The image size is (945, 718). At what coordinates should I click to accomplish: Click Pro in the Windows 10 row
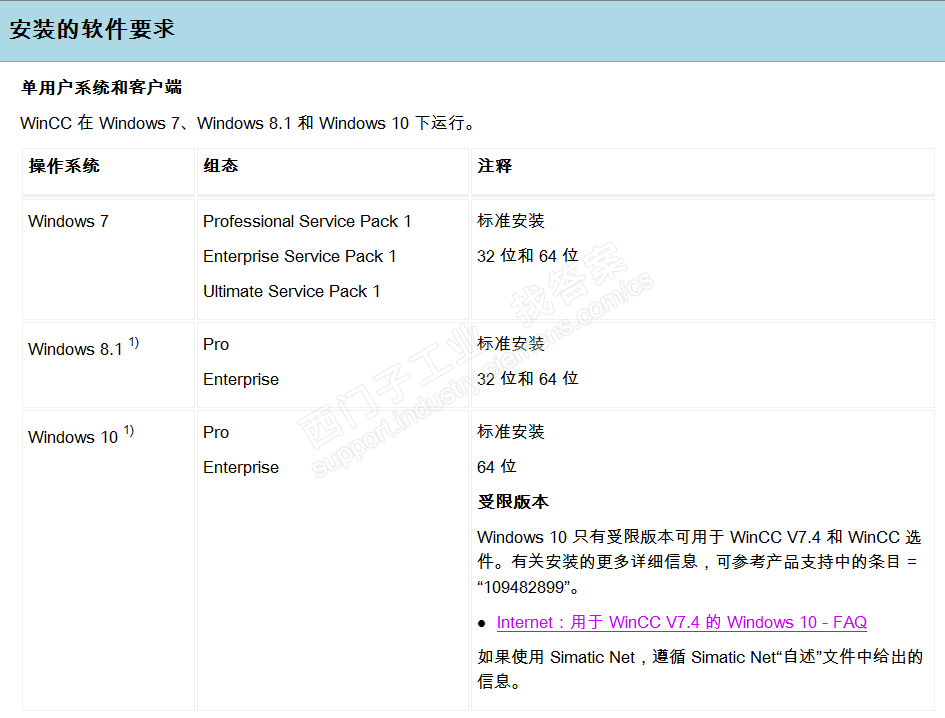(216, 432)
